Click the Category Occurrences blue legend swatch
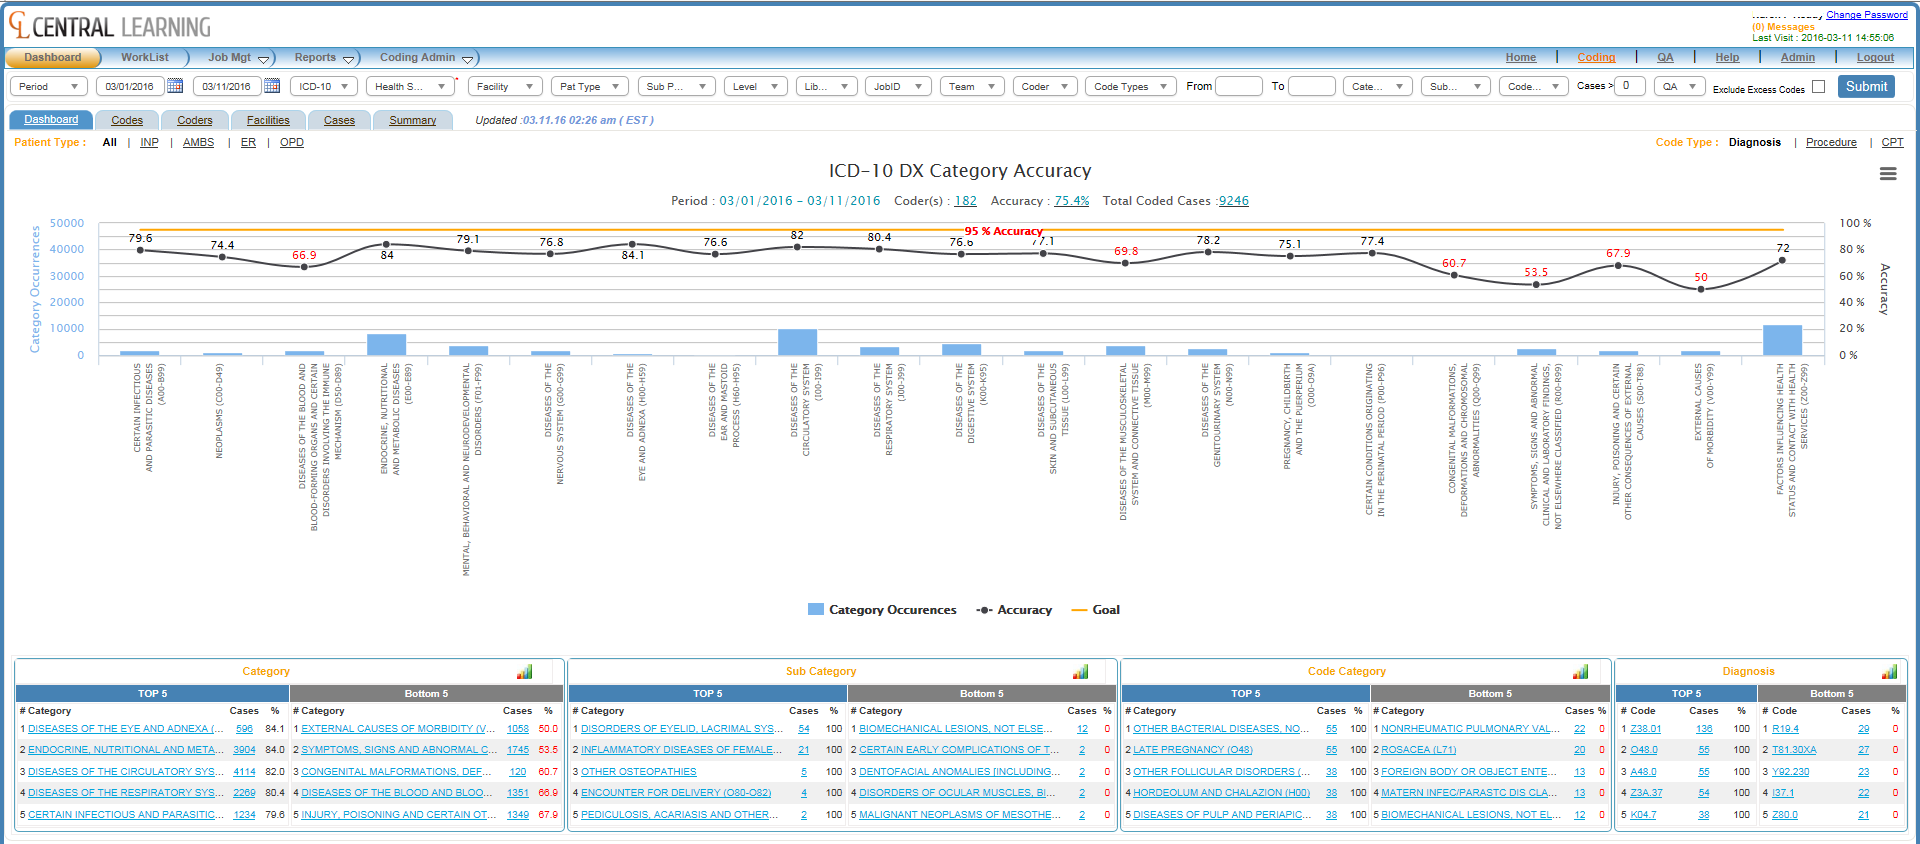Screen dimensions: 1920x844 click(x=815, y=610)
